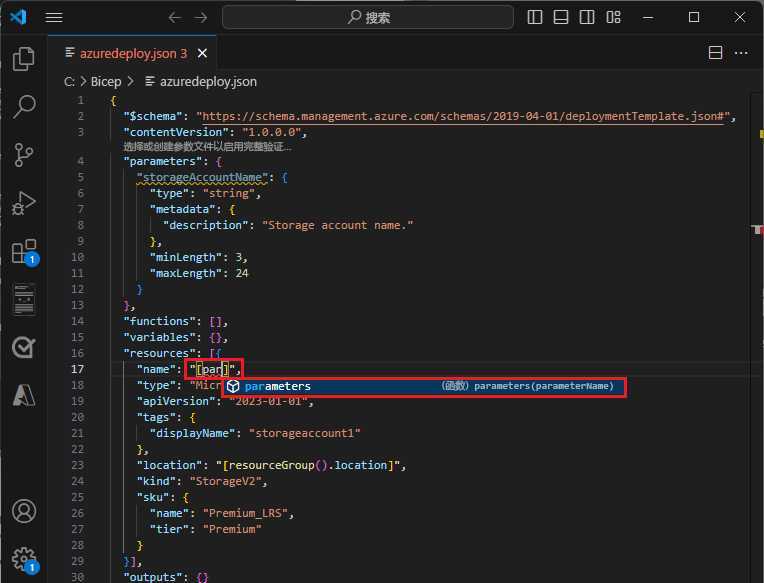Open Source Control view
The width and height of the screenshot is (764, 583).
pos(23,155)
